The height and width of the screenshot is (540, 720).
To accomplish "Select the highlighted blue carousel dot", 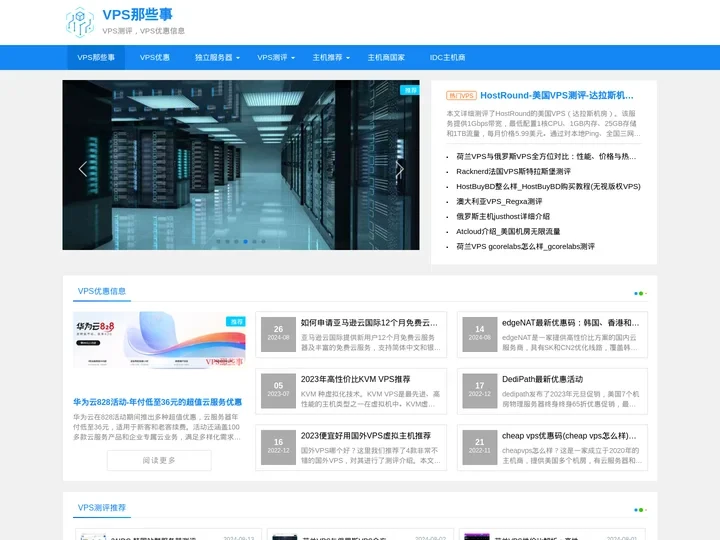I will [246, 242].
